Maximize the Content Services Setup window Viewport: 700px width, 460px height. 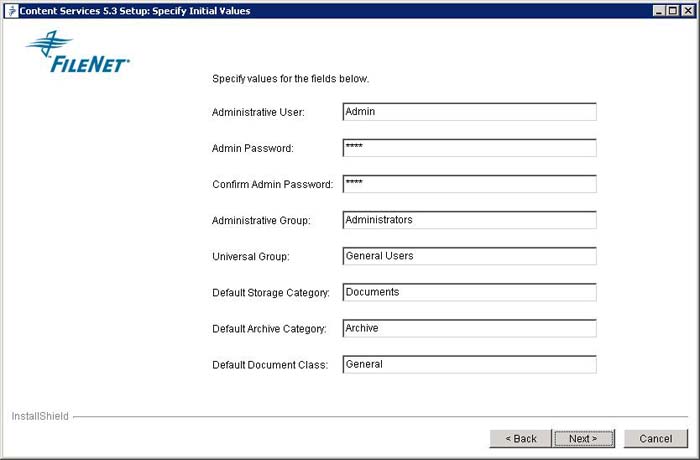673,11
